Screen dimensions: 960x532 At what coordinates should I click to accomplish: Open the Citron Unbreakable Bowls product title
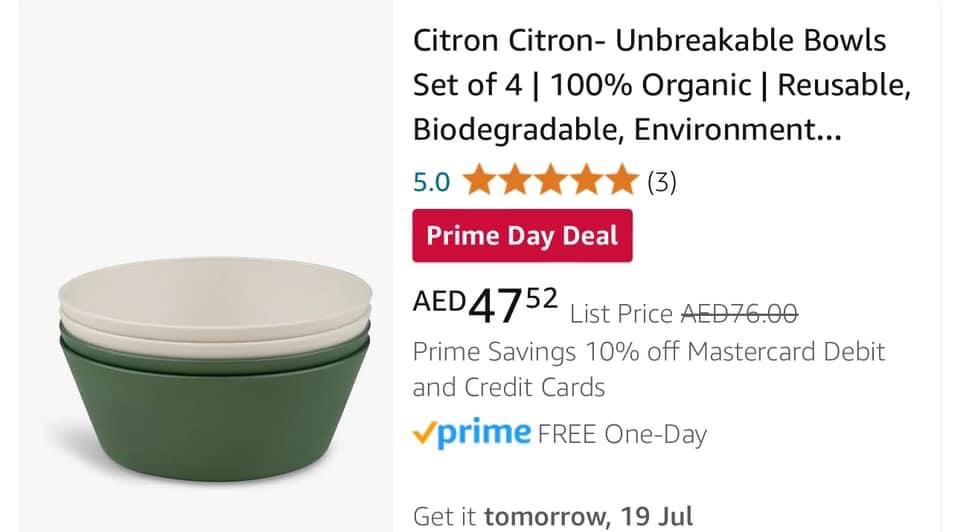pos(662,85)
